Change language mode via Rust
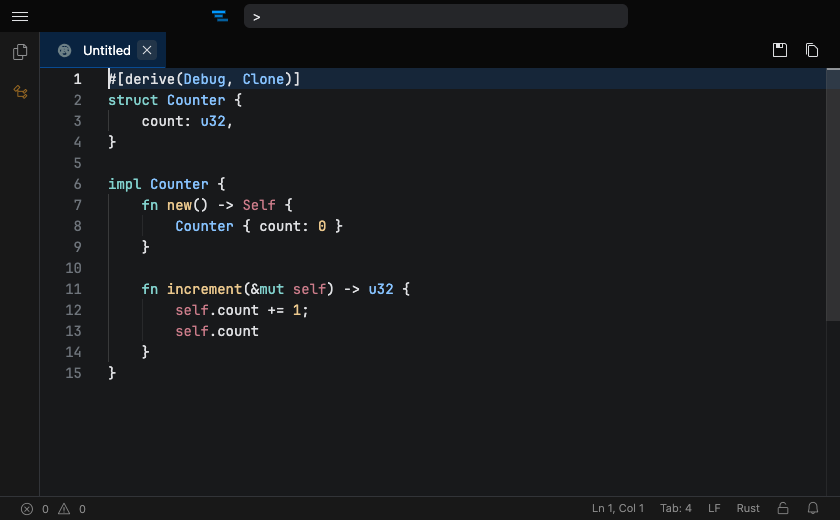Screen dimensions: 840x520 pos(748,508)
